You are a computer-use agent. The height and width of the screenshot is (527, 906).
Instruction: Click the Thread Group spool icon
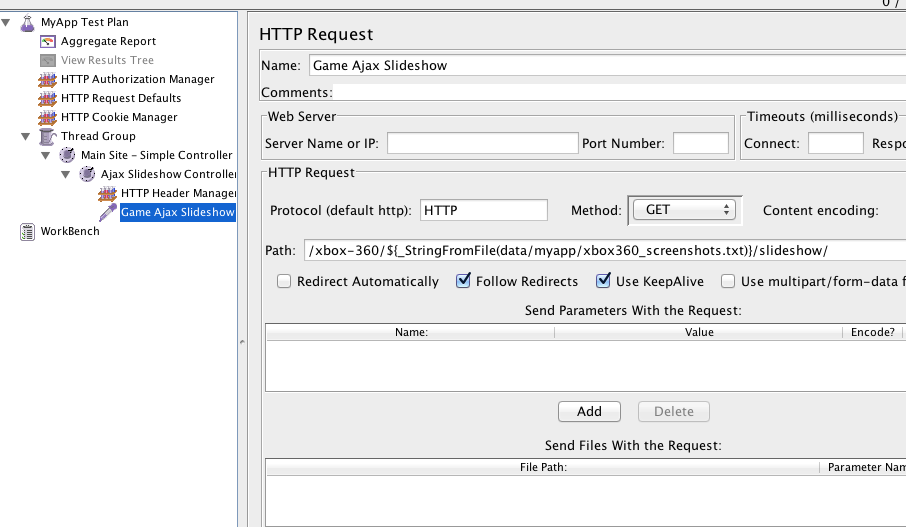pyautogui.click(x=48, y=136)
